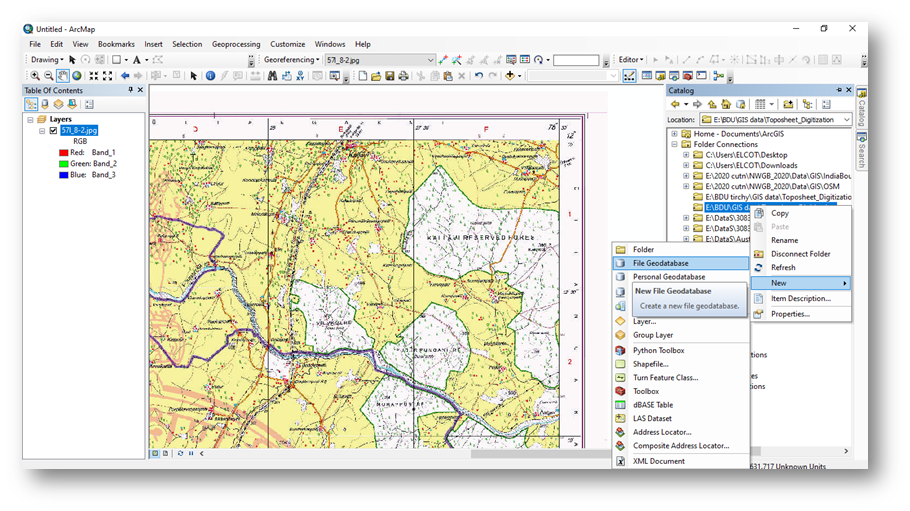The width and height of the screenshot is (910, 511).
Task: Click Refresh in context menu
Action: coord(801,268)
